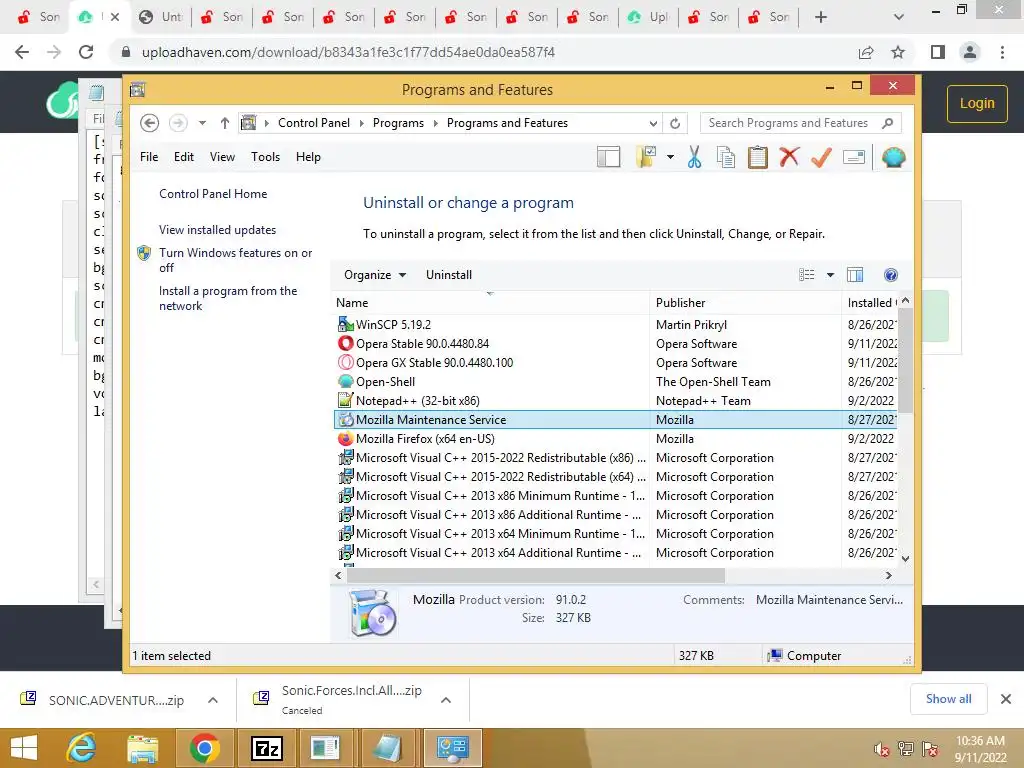Close the downloads bar

tap(1006, 699)
